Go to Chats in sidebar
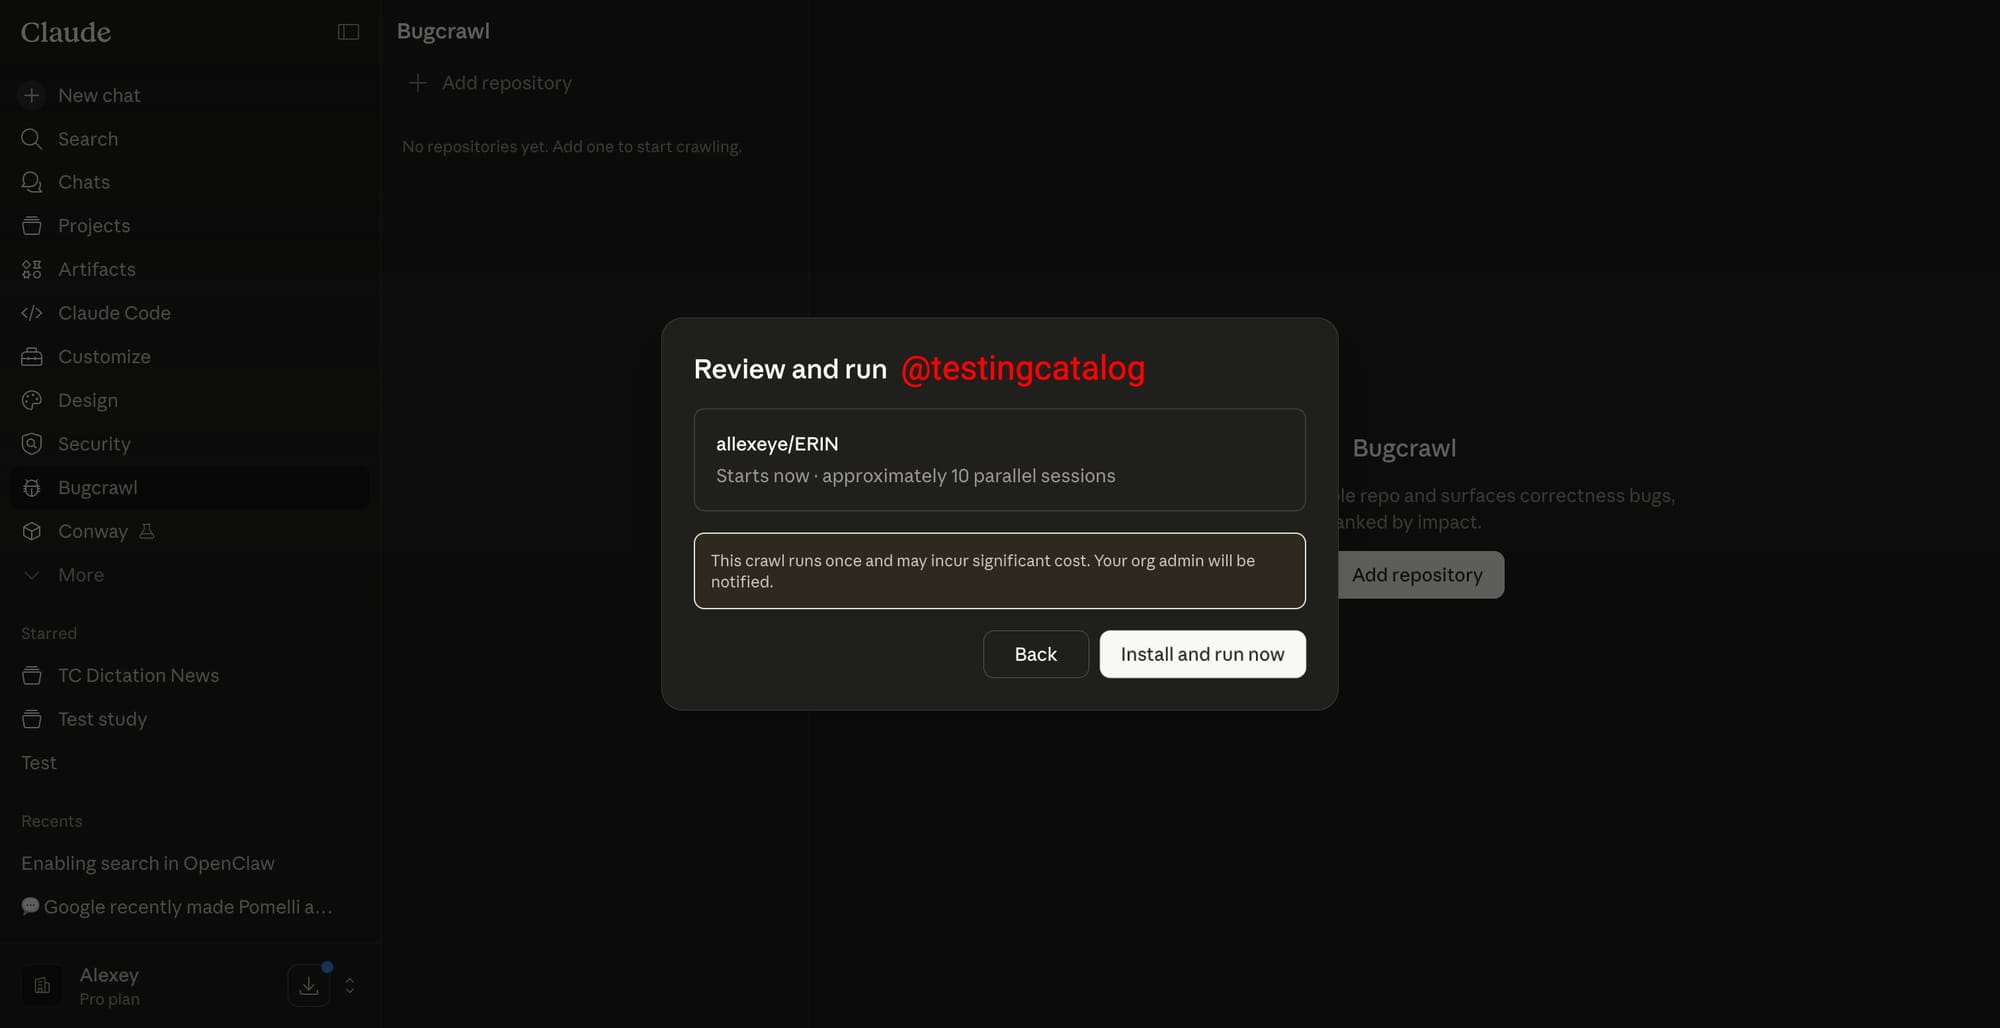 tap(190, 182)
